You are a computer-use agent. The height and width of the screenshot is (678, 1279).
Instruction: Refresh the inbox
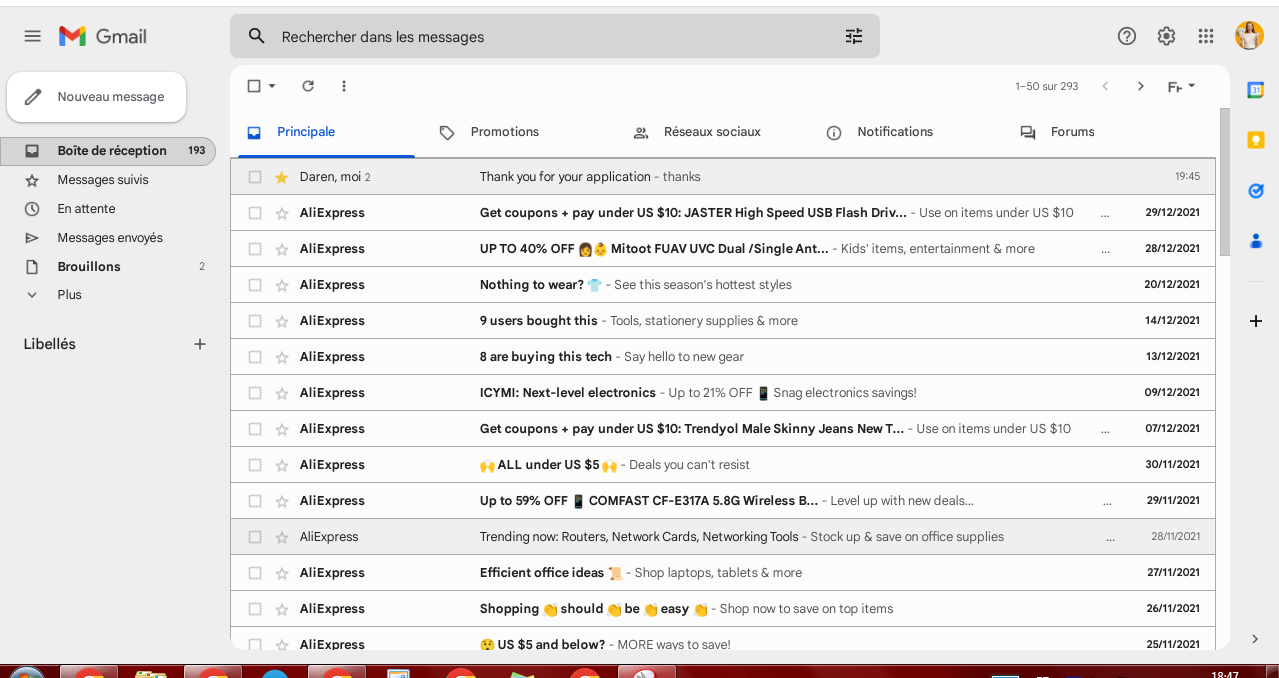(x=308, y=86)
